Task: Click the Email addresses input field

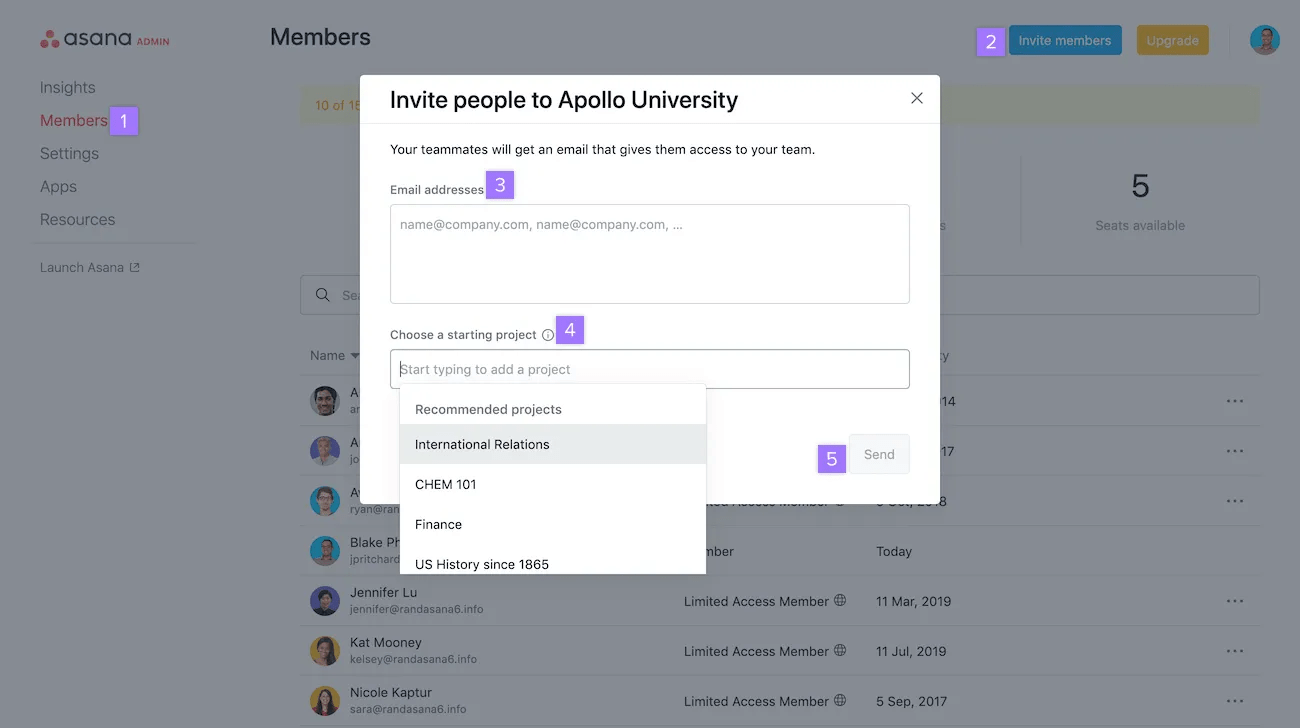Action: tap(650, 253)
